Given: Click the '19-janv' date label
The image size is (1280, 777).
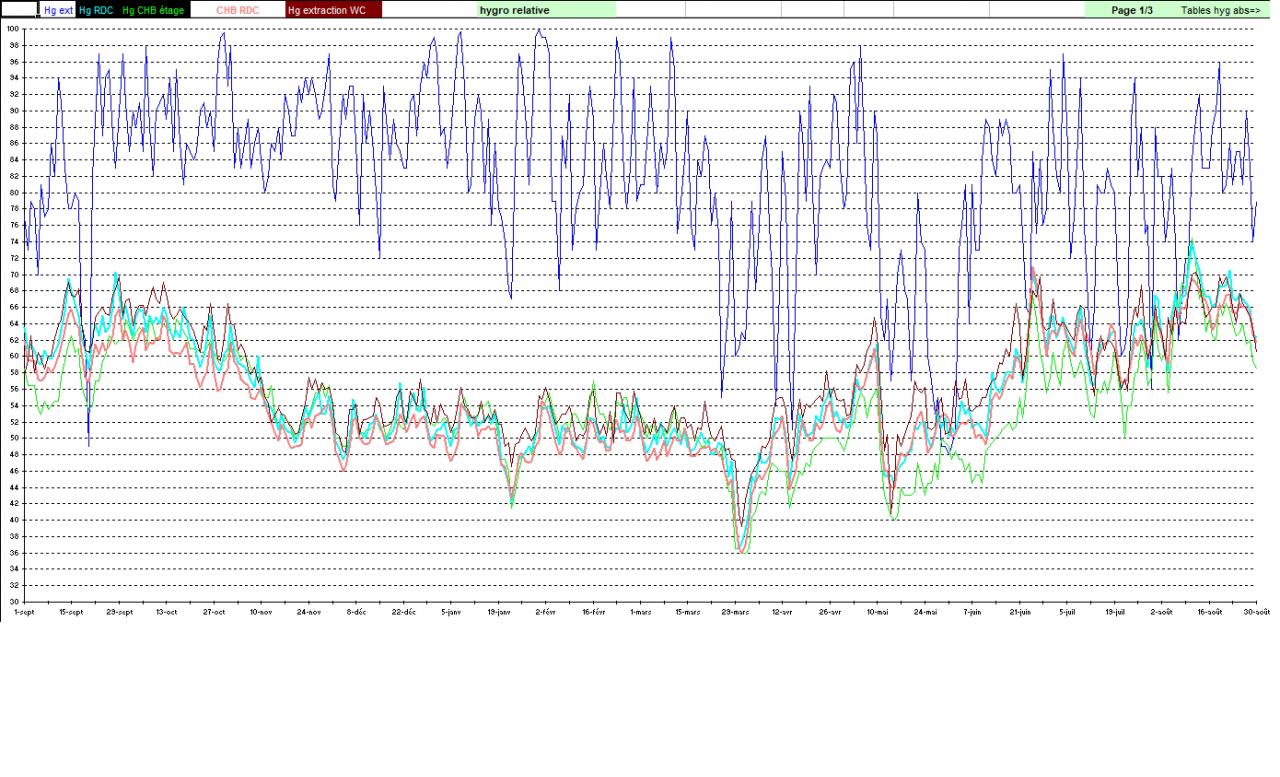Looking at the screenshot, I should click(498, 611).
